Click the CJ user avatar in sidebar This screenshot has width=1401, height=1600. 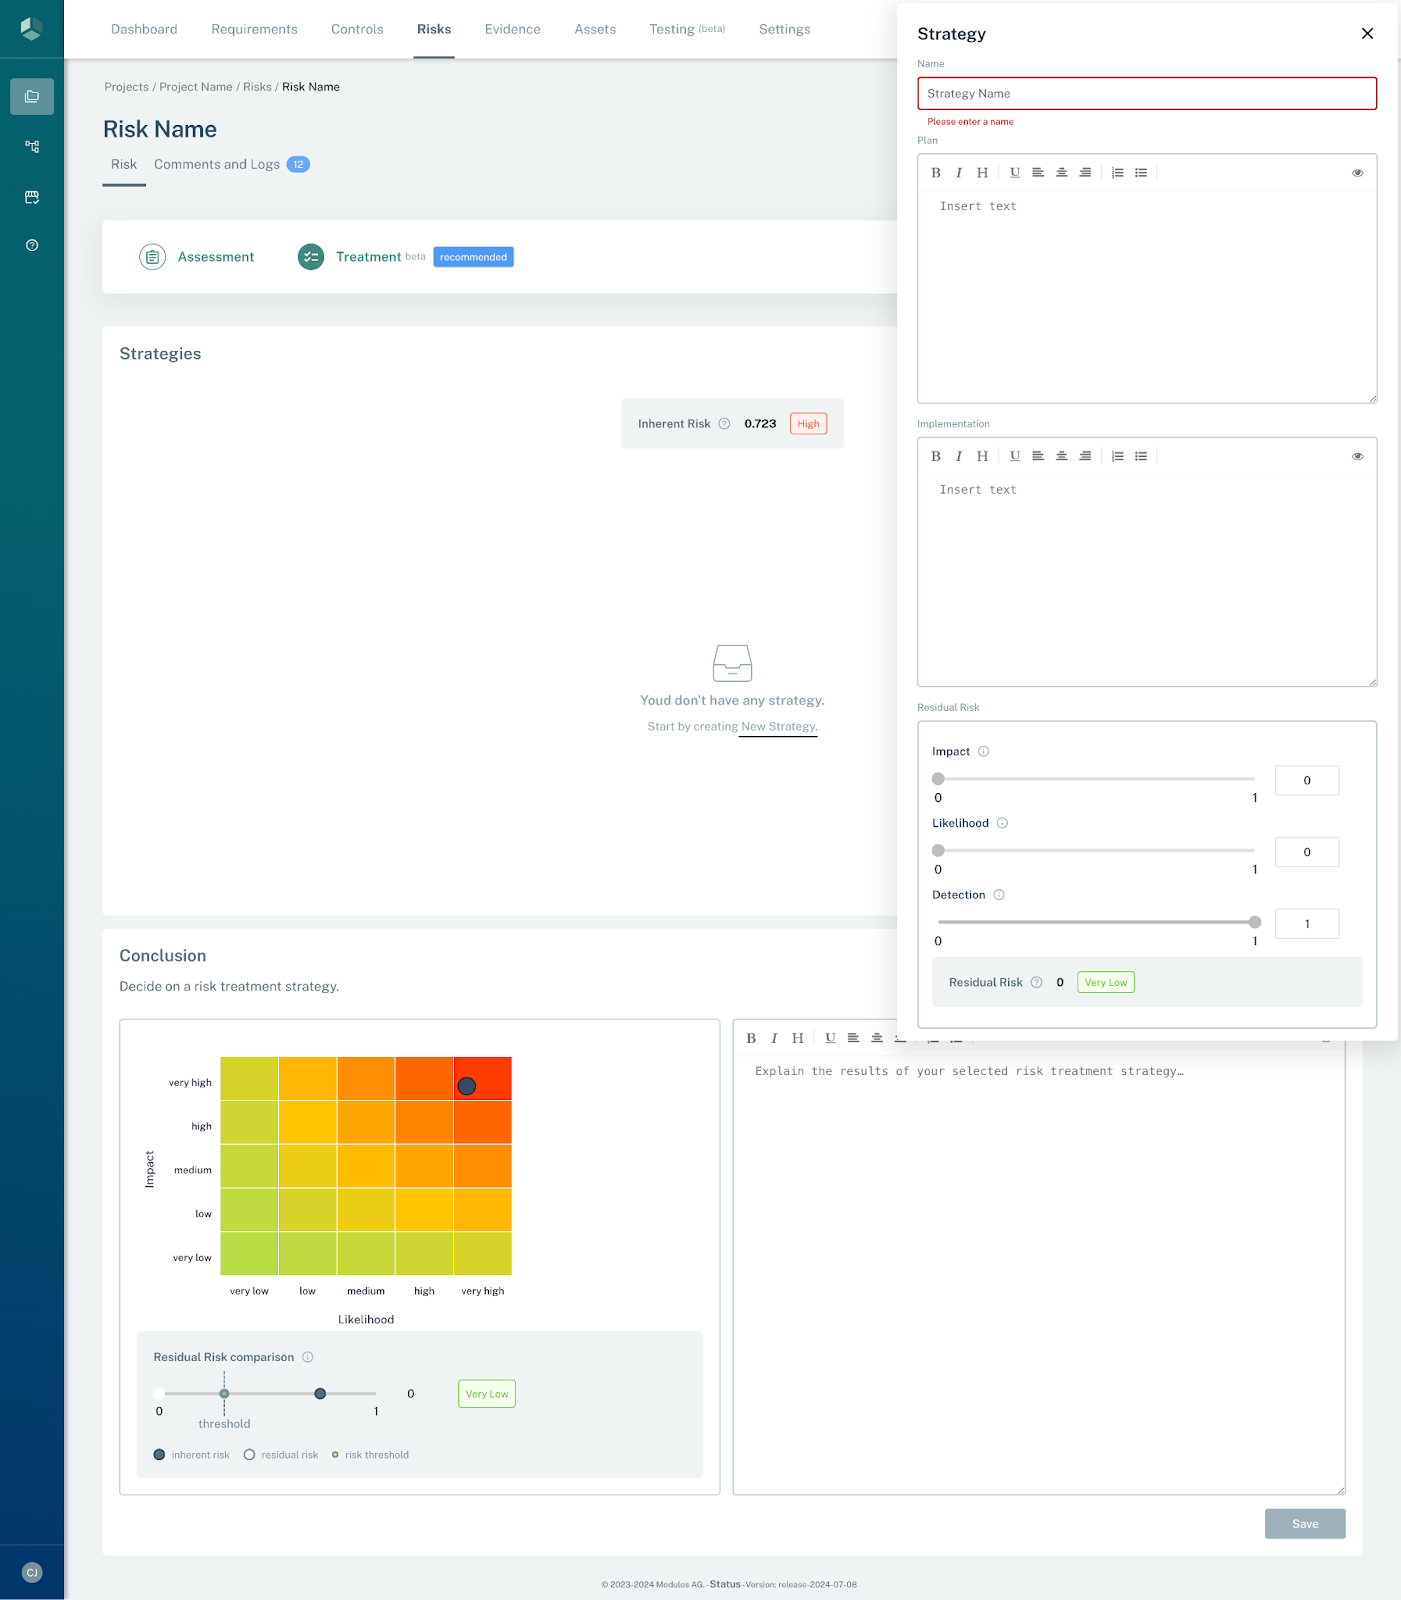[32, 1572]
